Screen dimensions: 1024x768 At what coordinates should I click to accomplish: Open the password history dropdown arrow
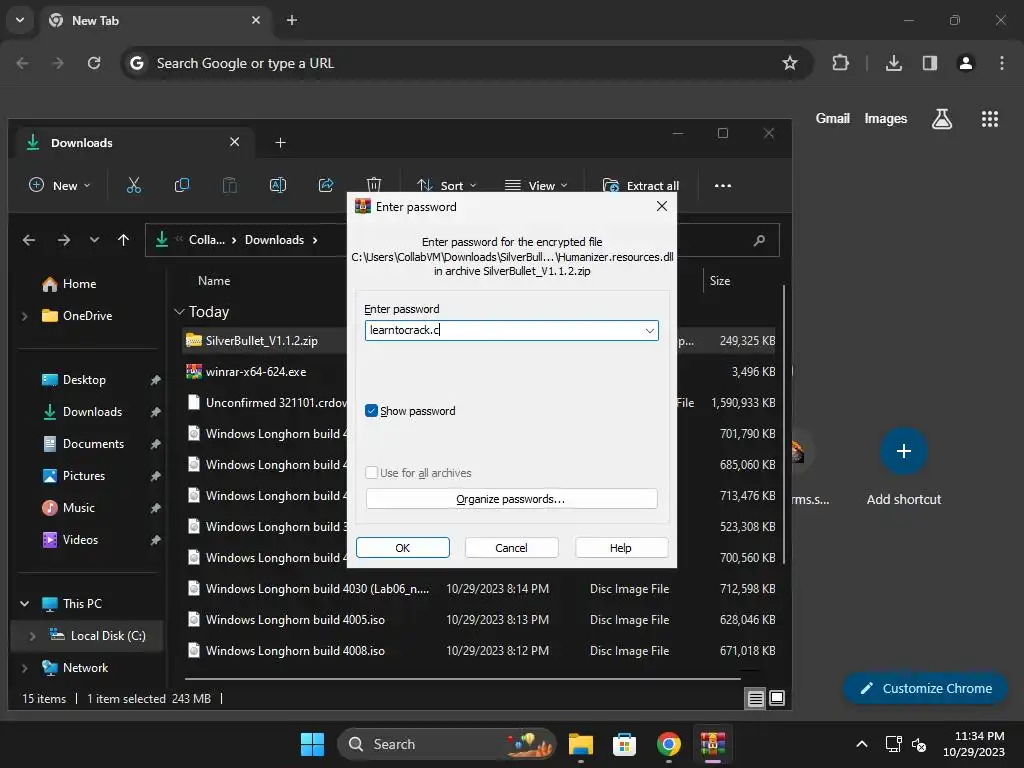(650, 330)
